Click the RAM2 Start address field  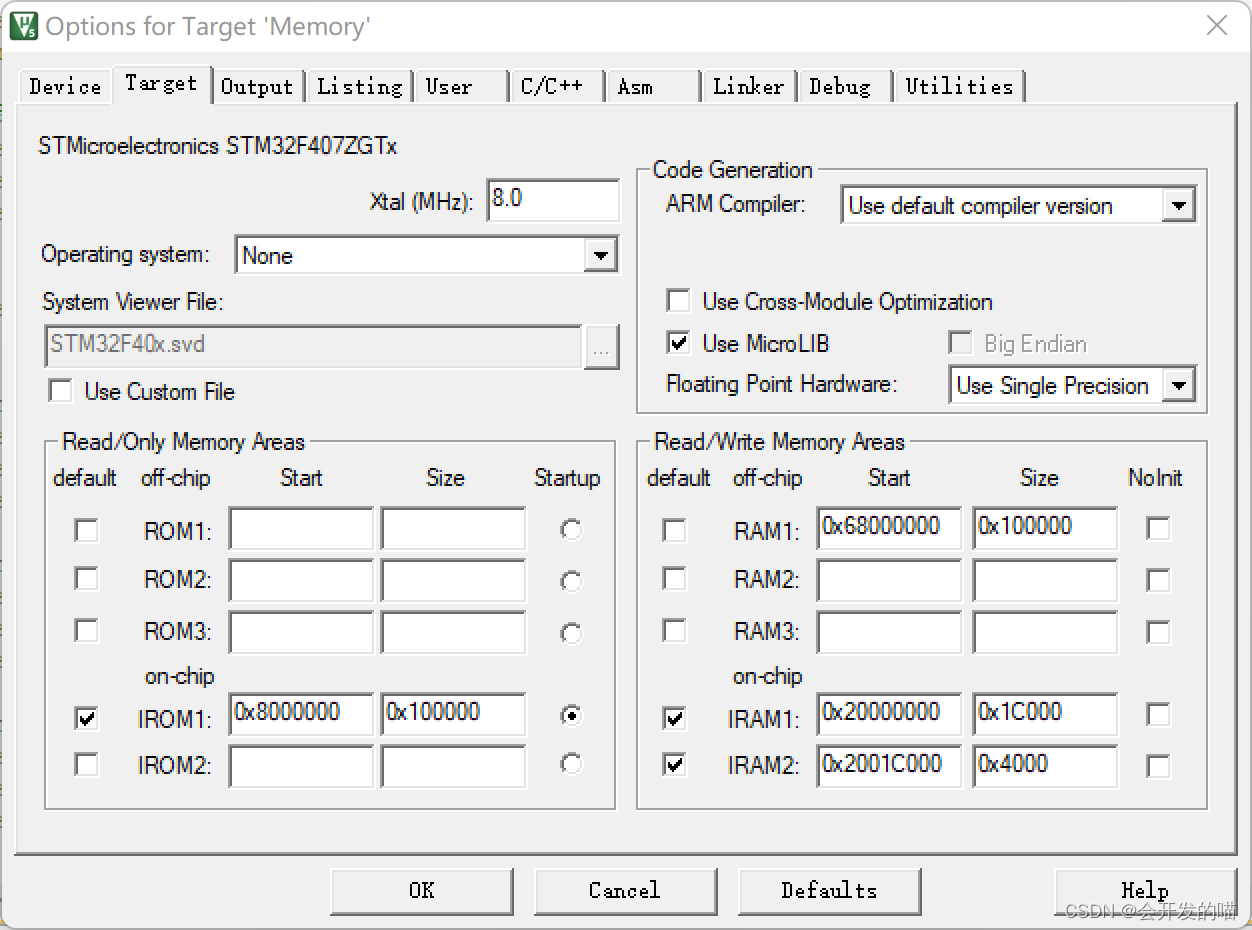point(889,581)
